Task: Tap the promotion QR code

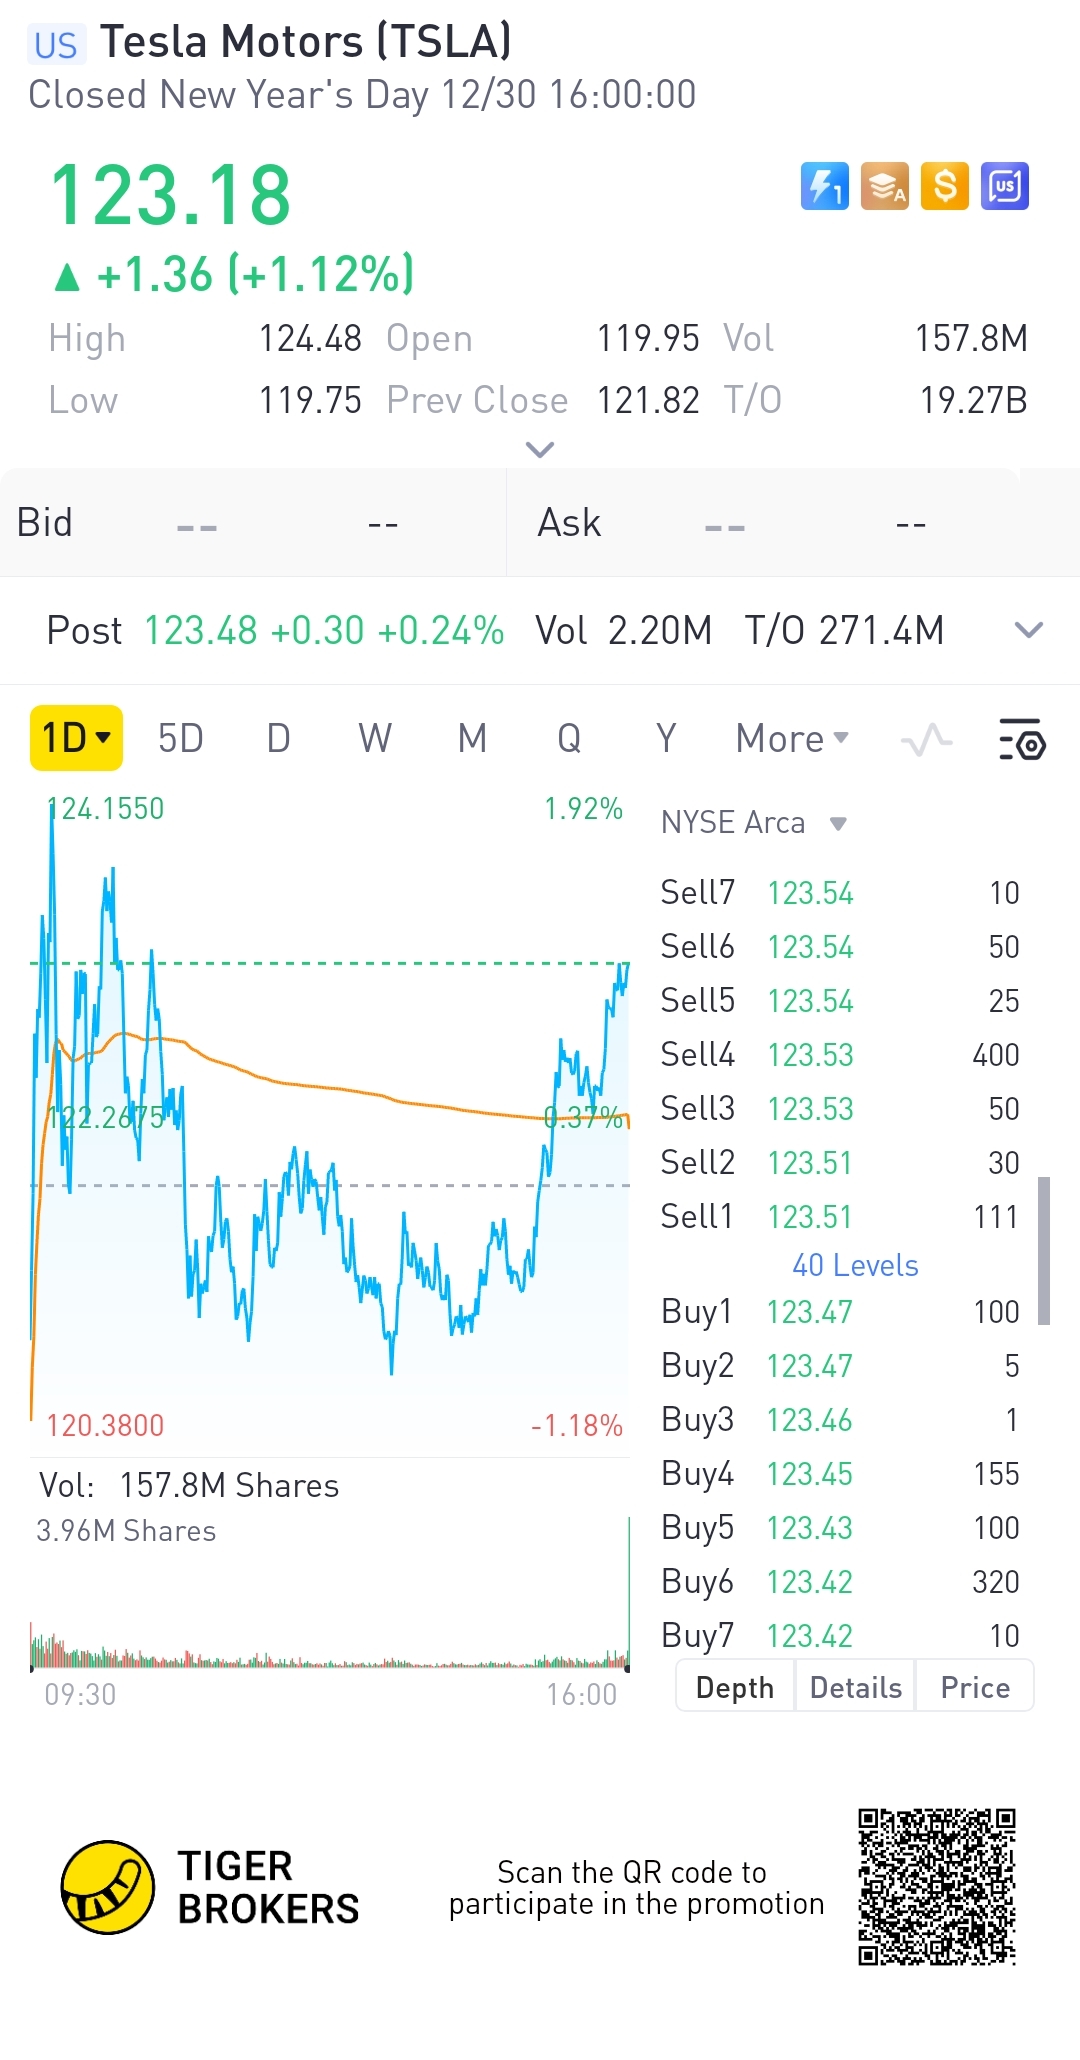Action: coord(937,1887)
